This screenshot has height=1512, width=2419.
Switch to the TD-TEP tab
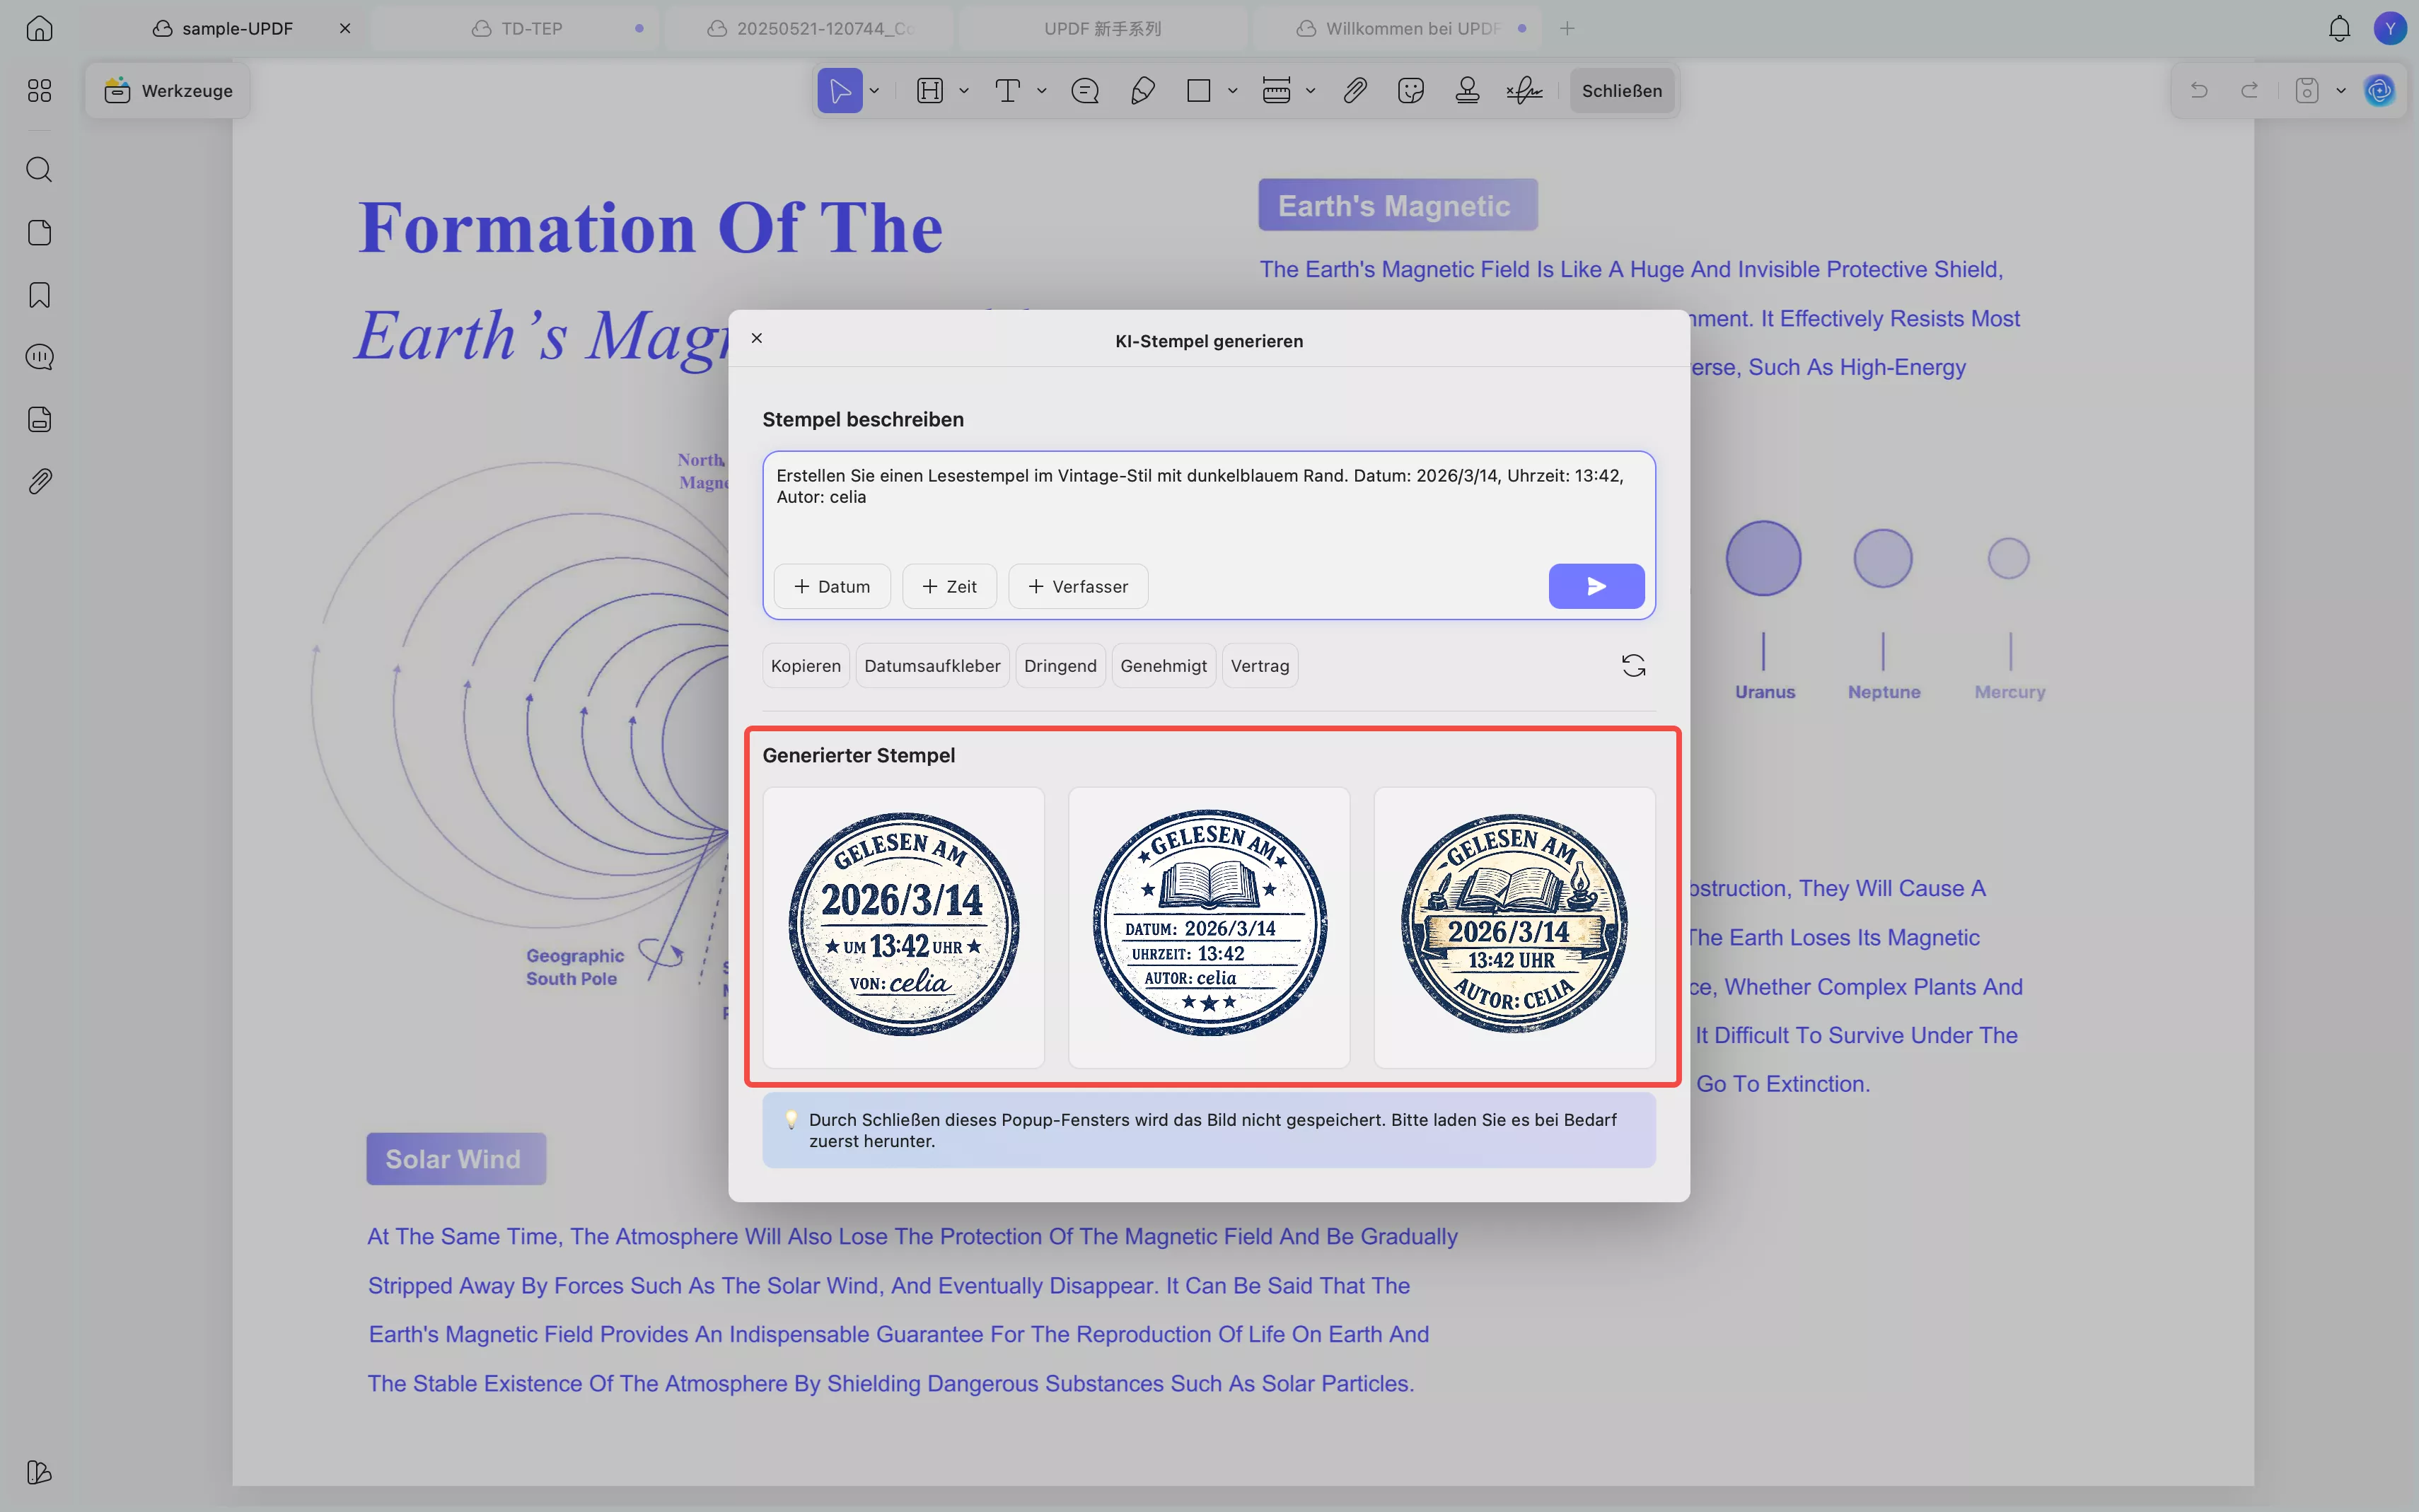pos(531,28)
